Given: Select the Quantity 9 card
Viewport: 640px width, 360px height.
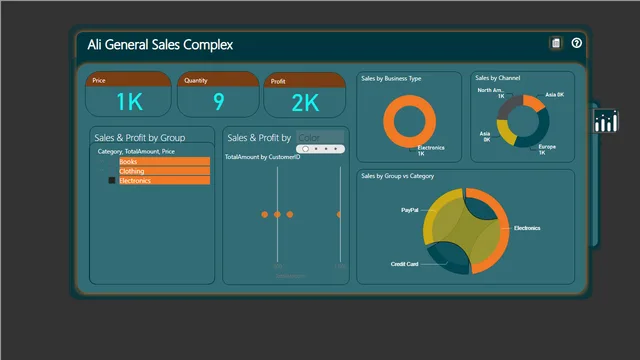Looking at the screenshot, I should pos(218,94).
